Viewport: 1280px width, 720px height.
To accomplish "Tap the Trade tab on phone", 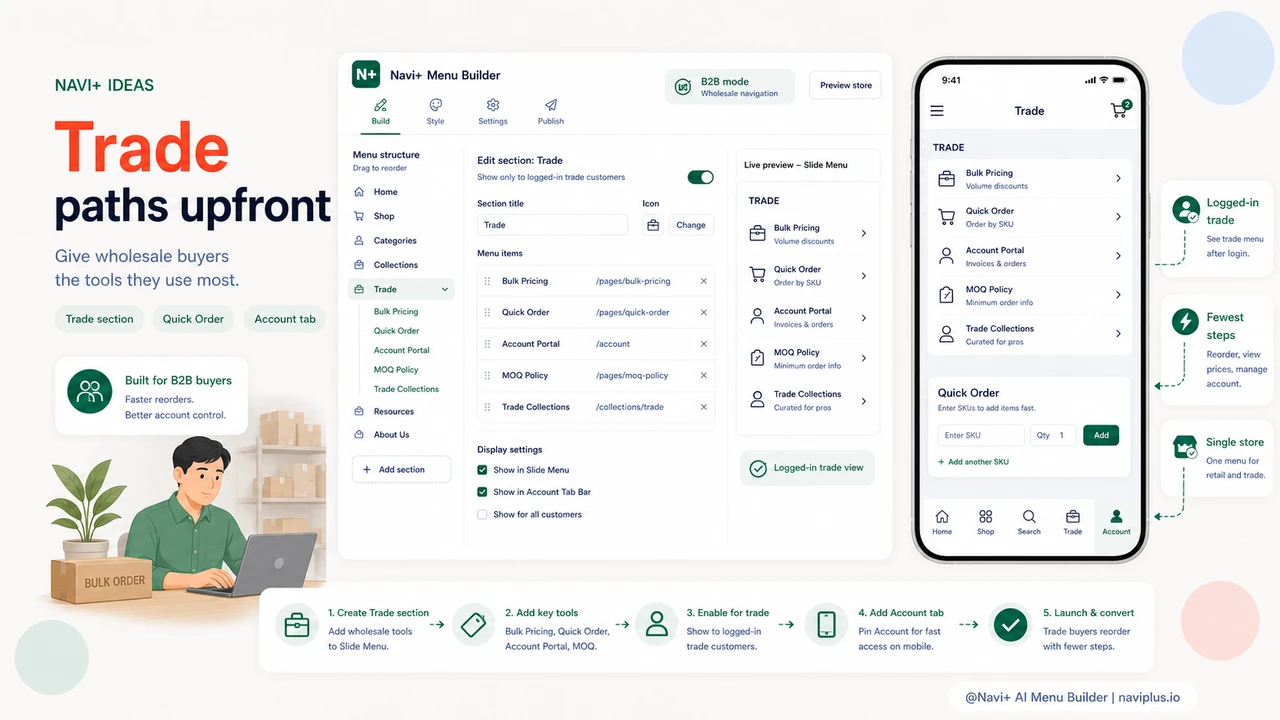I will click(x=1073, y=522).
